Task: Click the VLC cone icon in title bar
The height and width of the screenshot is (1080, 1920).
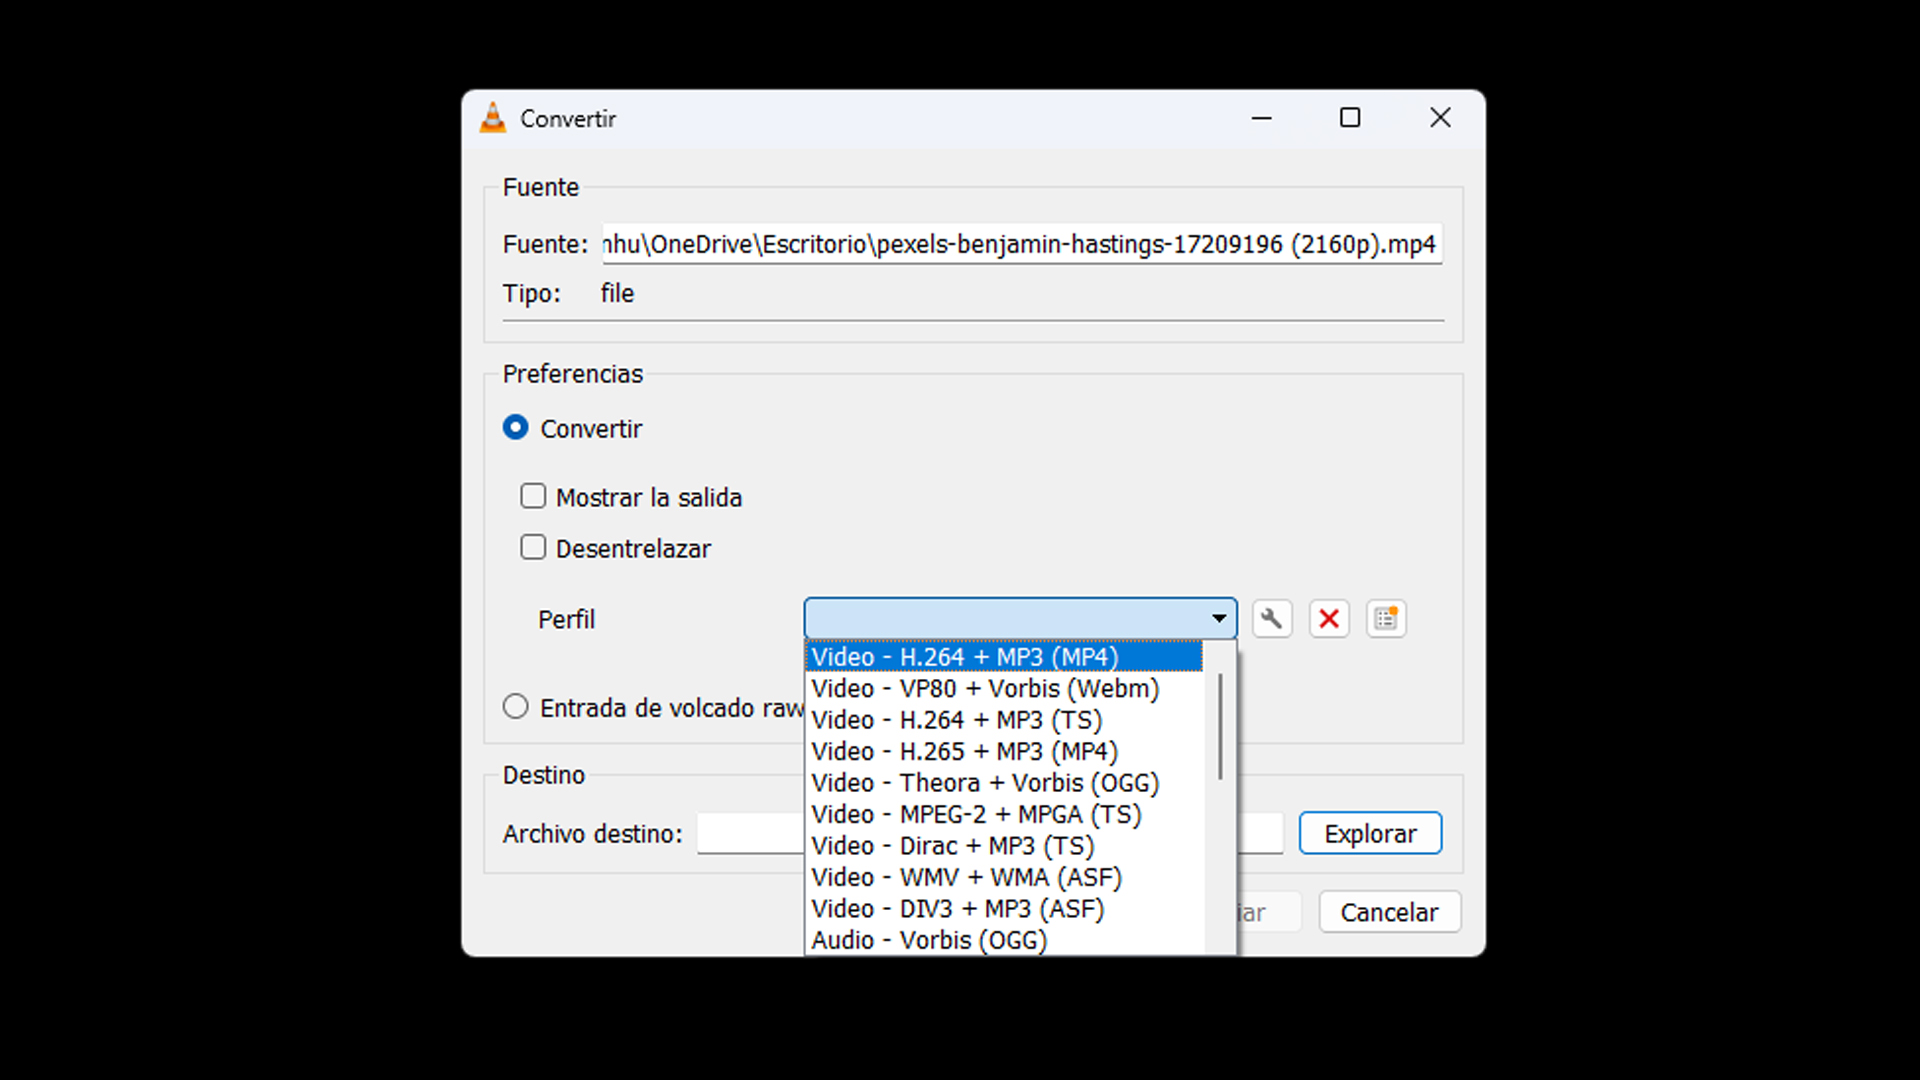Action: pyautogui.click(x=493, y=118)
